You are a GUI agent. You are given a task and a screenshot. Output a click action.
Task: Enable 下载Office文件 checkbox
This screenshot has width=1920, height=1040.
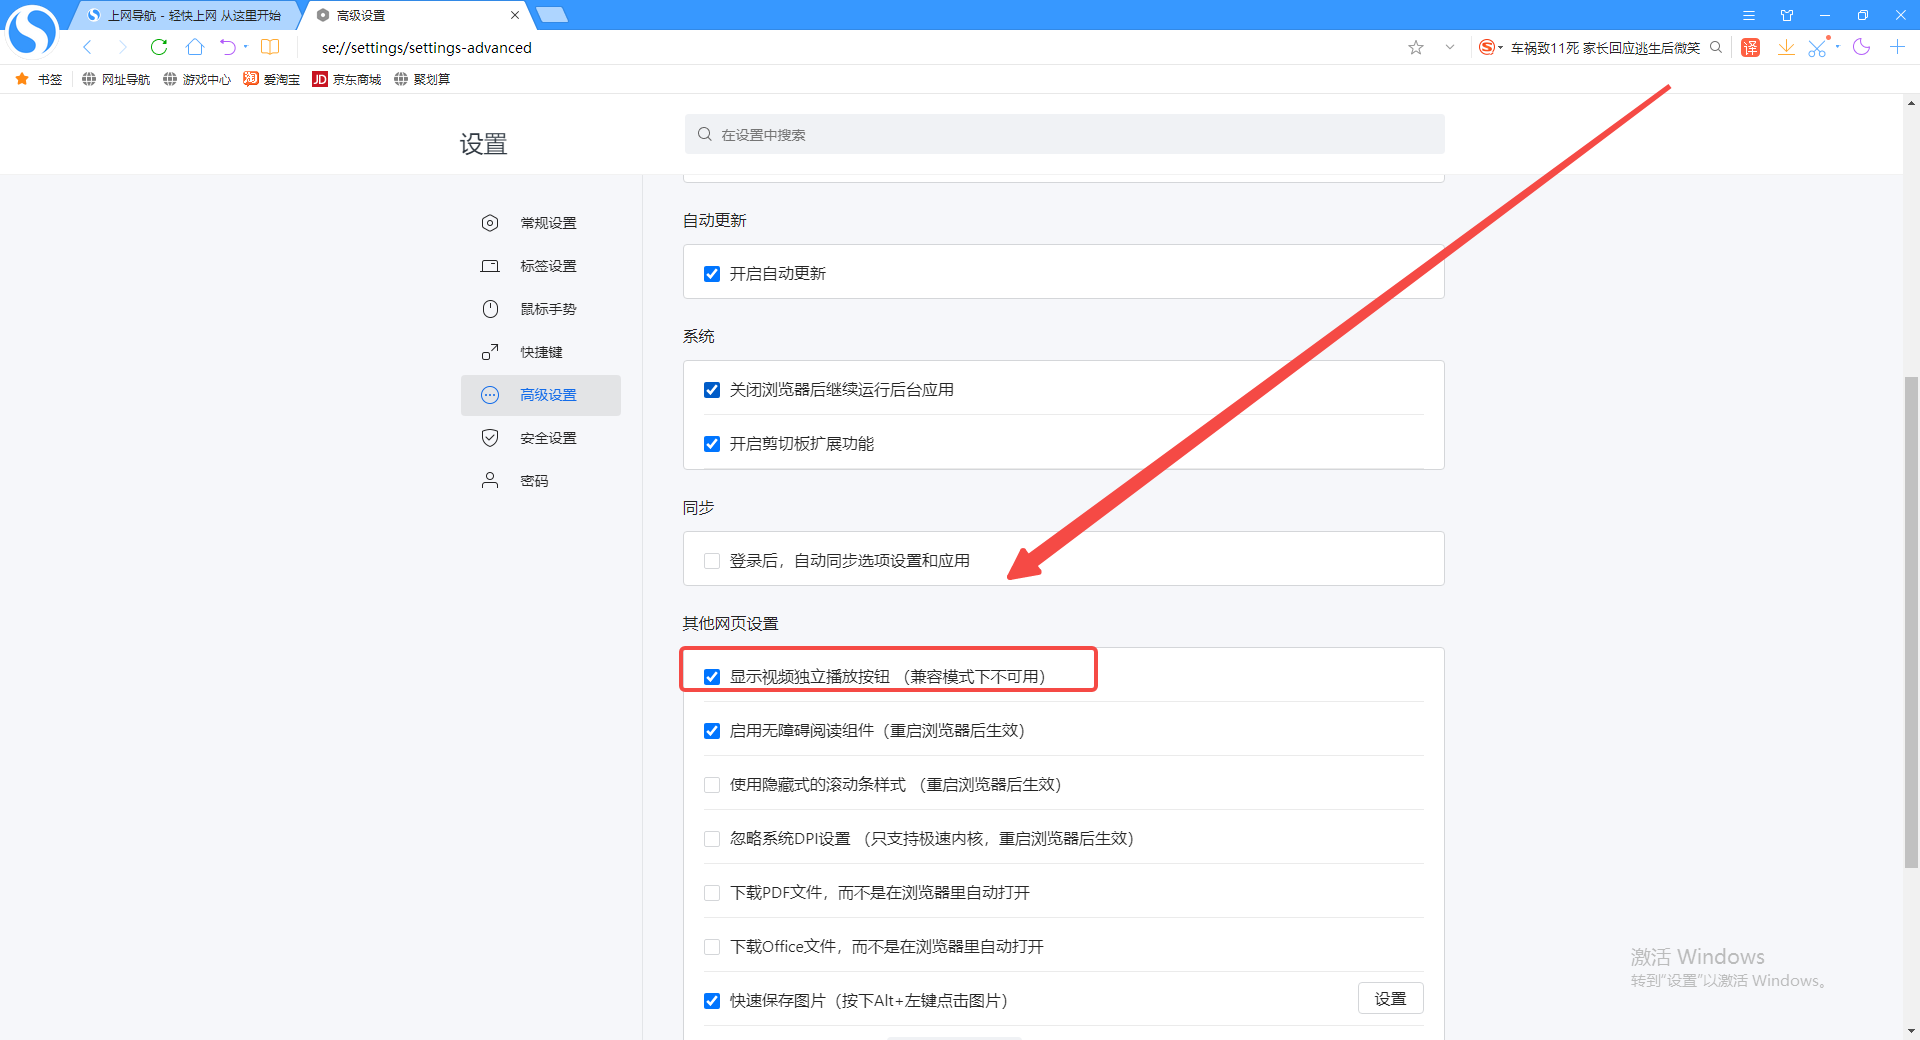pyautogui.click(x=712, y=947)
